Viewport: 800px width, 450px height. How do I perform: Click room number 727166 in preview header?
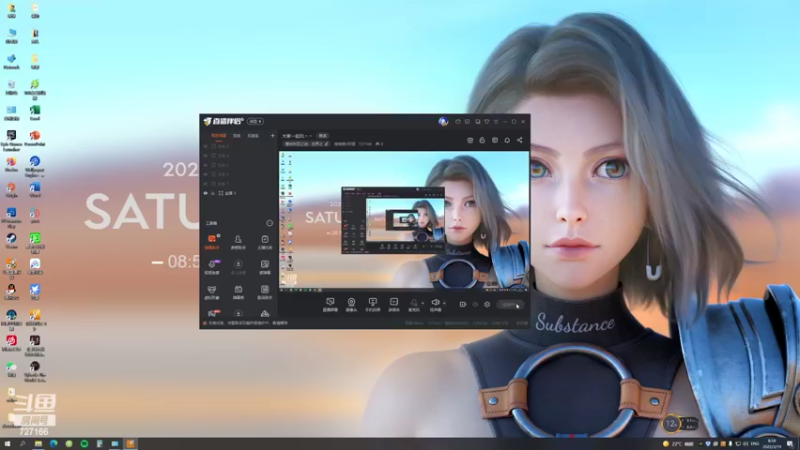[365, 144]
